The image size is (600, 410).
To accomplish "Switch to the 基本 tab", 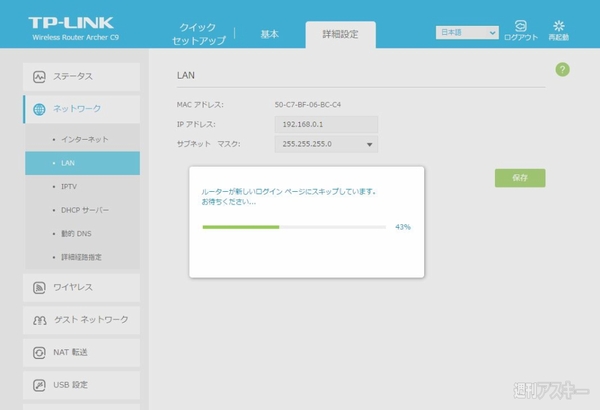I will tap(269, 34).
